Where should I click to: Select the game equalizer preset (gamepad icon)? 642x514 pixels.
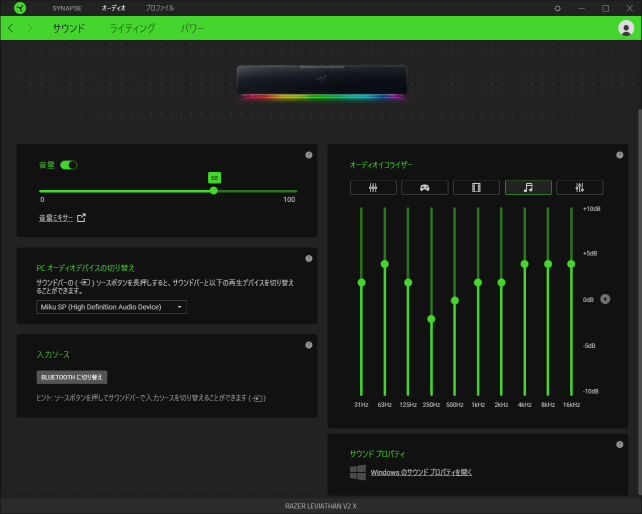(425, 187)
